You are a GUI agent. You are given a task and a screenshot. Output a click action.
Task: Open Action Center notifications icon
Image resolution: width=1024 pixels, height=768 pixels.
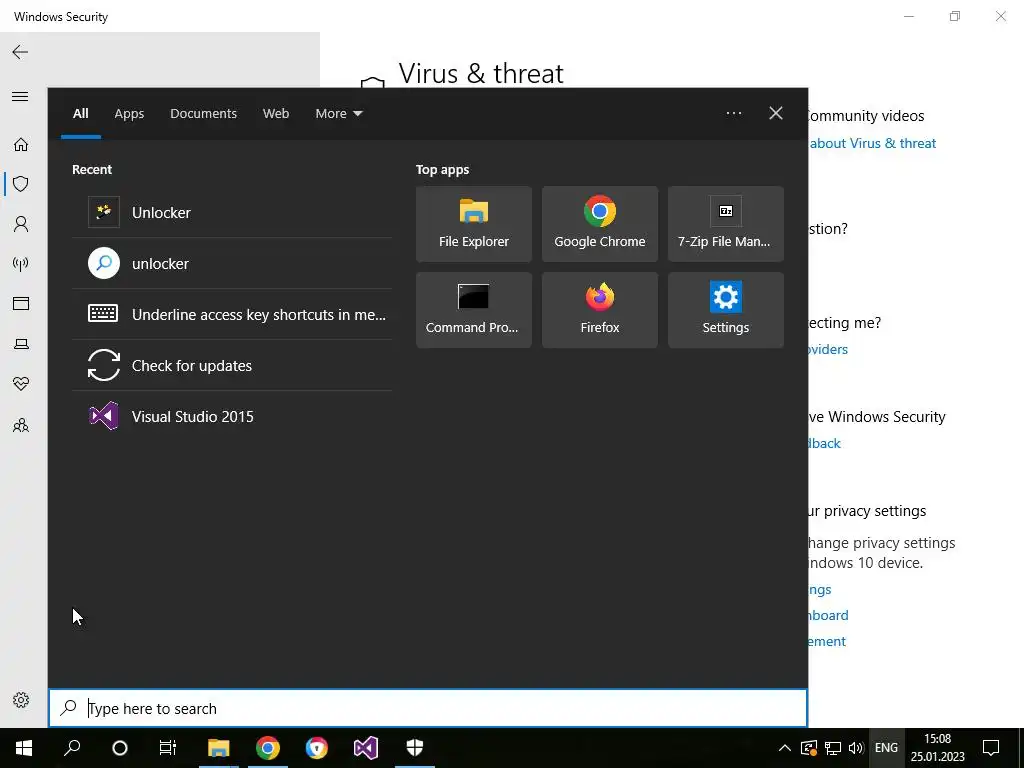coord(991,748)
